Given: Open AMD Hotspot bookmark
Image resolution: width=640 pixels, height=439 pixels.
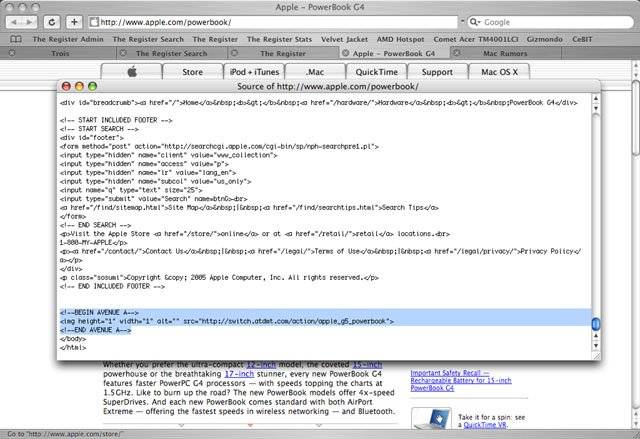Looking at the screenshot, I should [400, 39].
